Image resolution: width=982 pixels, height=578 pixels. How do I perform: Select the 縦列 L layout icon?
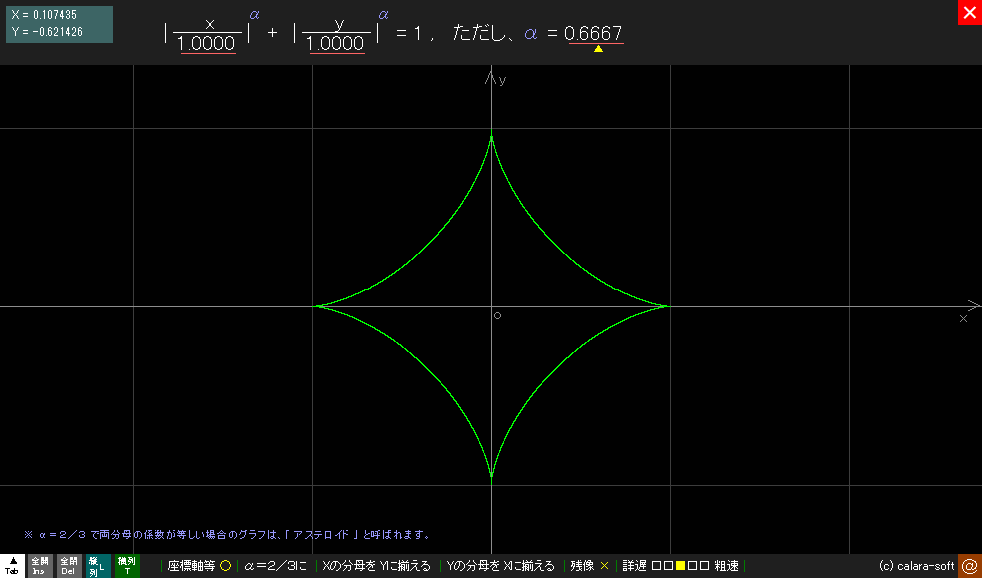click(97, 566)
